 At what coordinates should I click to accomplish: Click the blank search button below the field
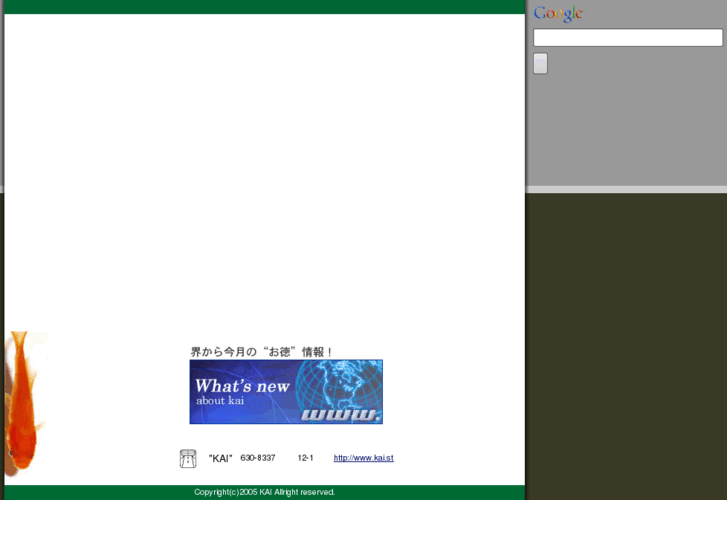coord(540,64)
